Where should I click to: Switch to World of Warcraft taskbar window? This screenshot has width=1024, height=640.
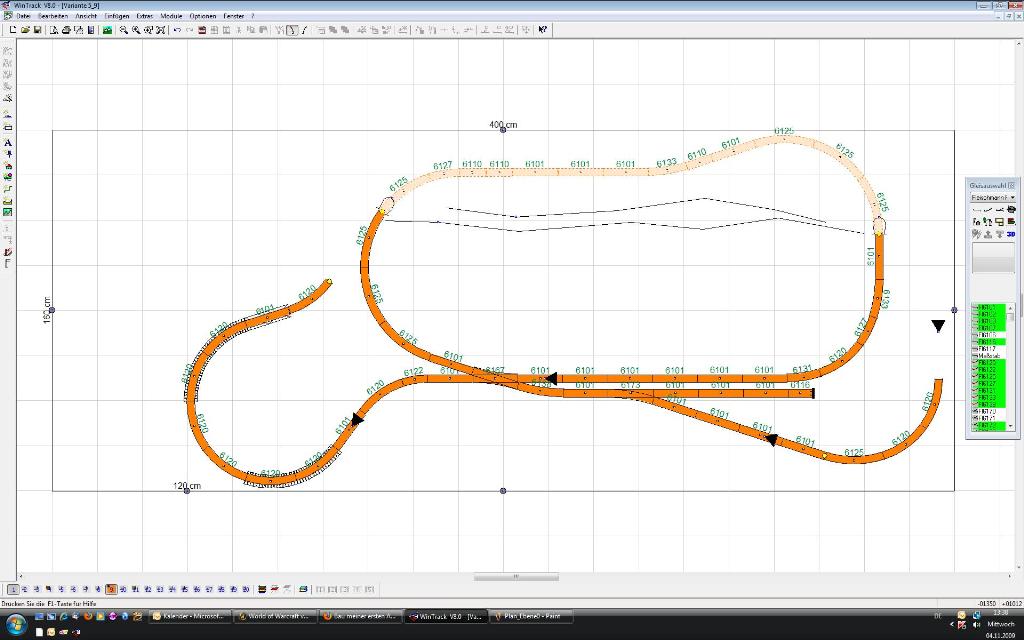coord(276,616)
